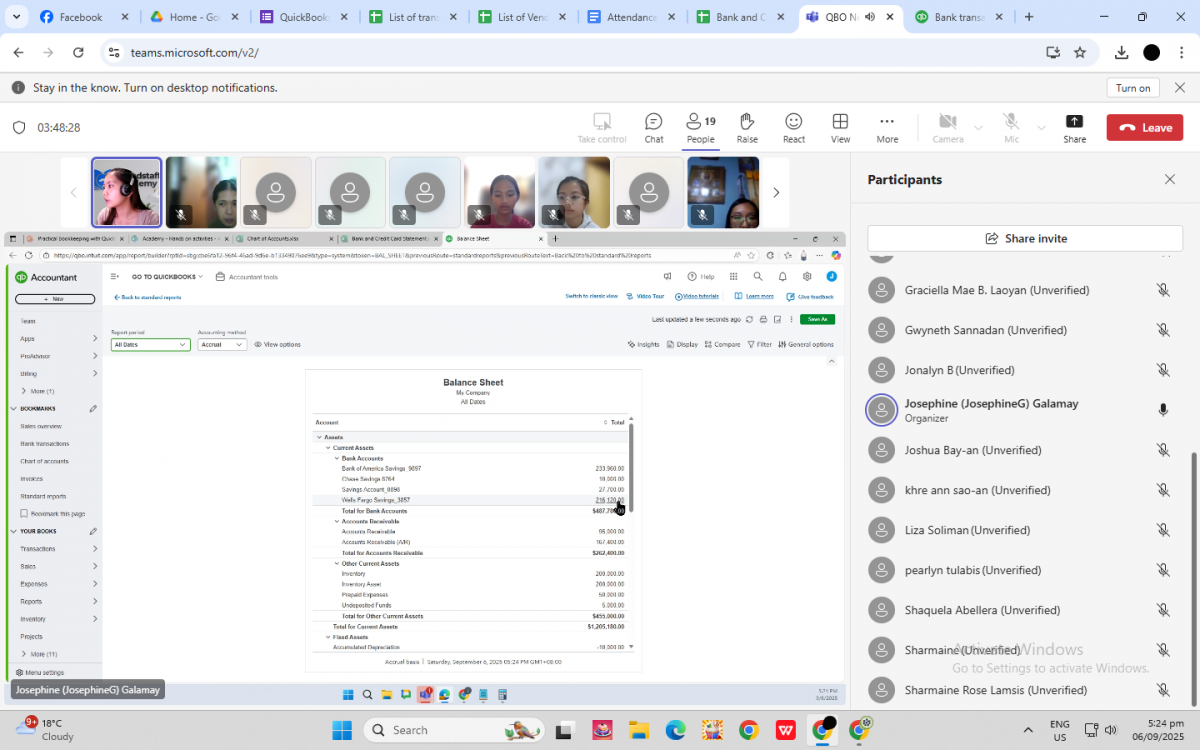Change the meeting View layout
This screenshot has width=1200, height=750.
(x=840, y=128)
